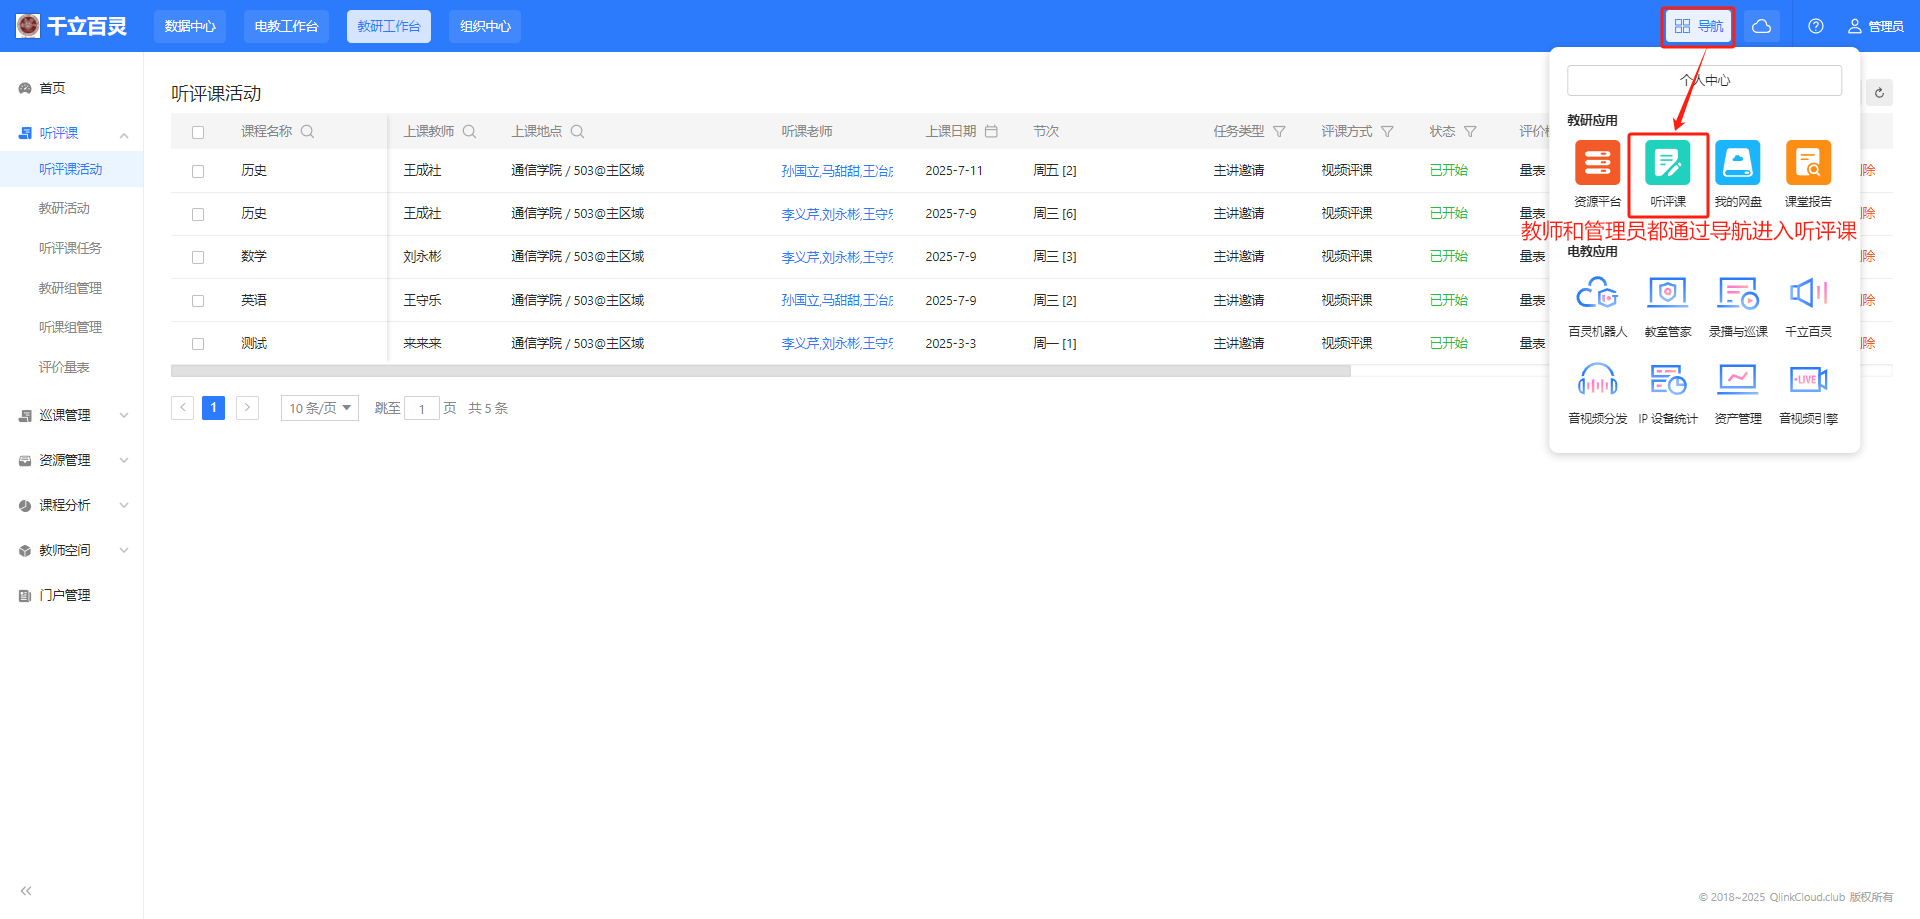This screenshot has height=919, width=1920.
Task: Open 教研活动 in the sidebar
Action: (64, 208)
